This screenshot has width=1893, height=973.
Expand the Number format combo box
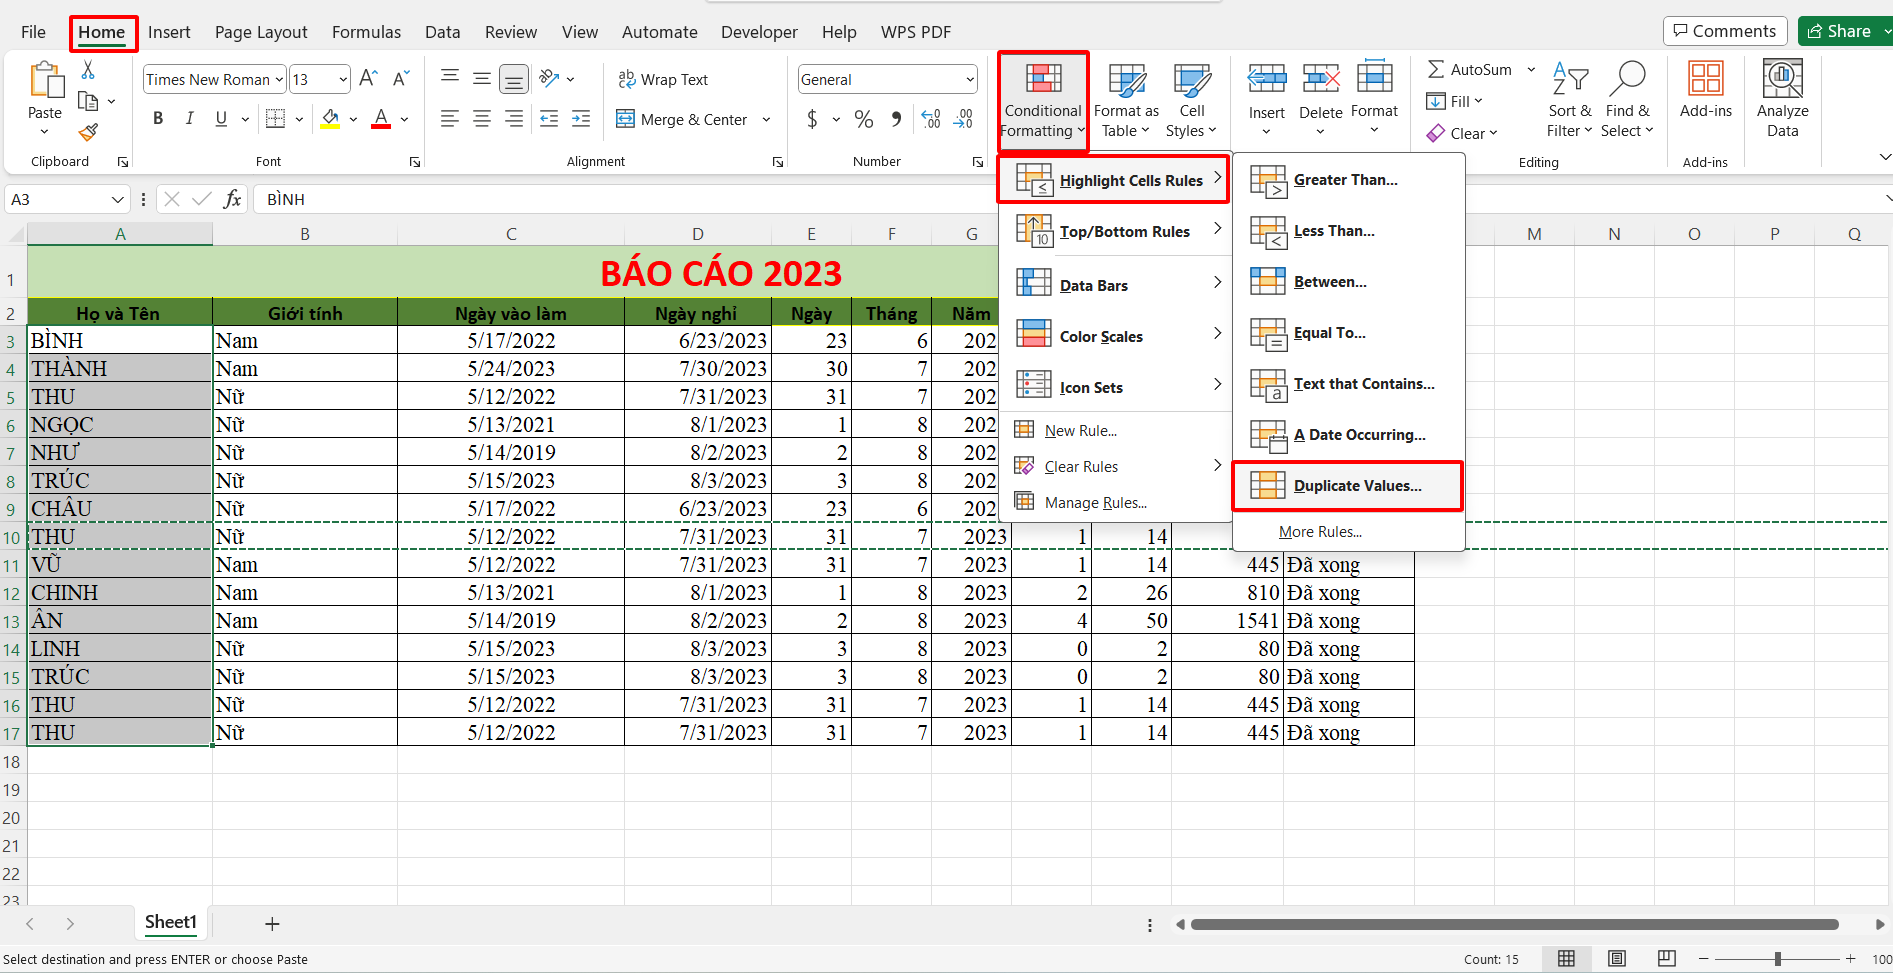click(969, 80)
